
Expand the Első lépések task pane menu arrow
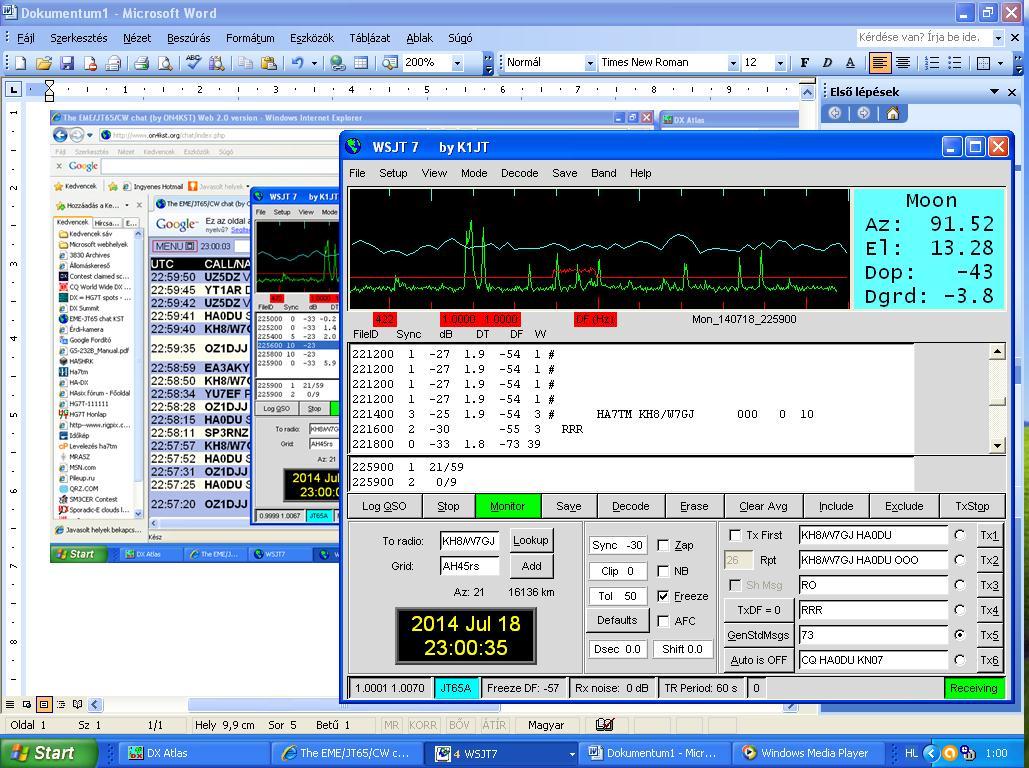(x=994, y=92)
